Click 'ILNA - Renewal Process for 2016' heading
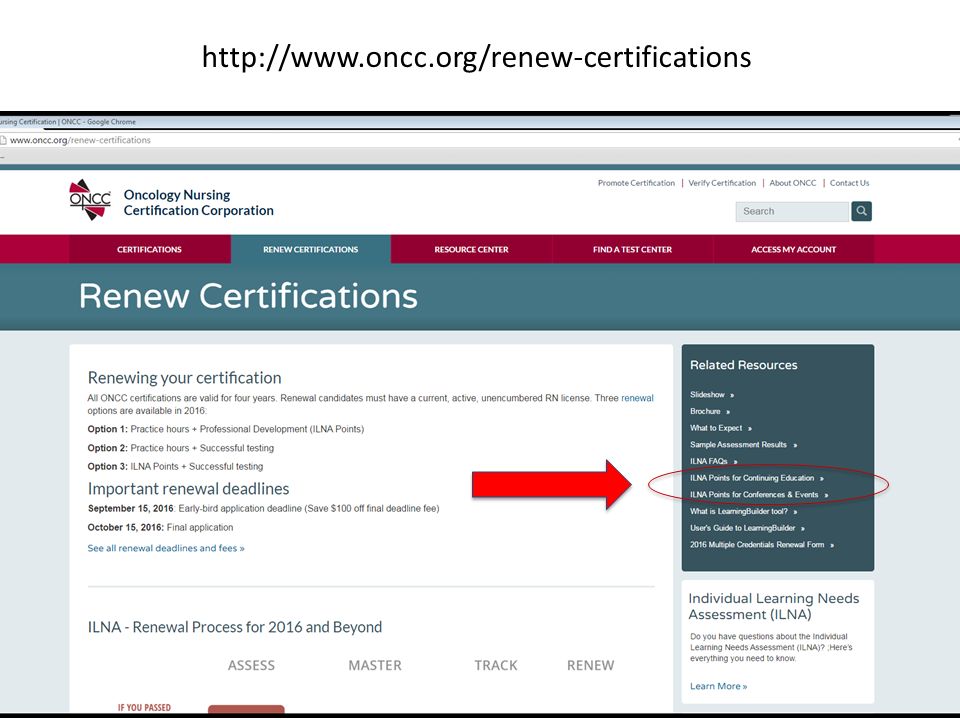This screenshot has height=720, width=960. point(234,628)
